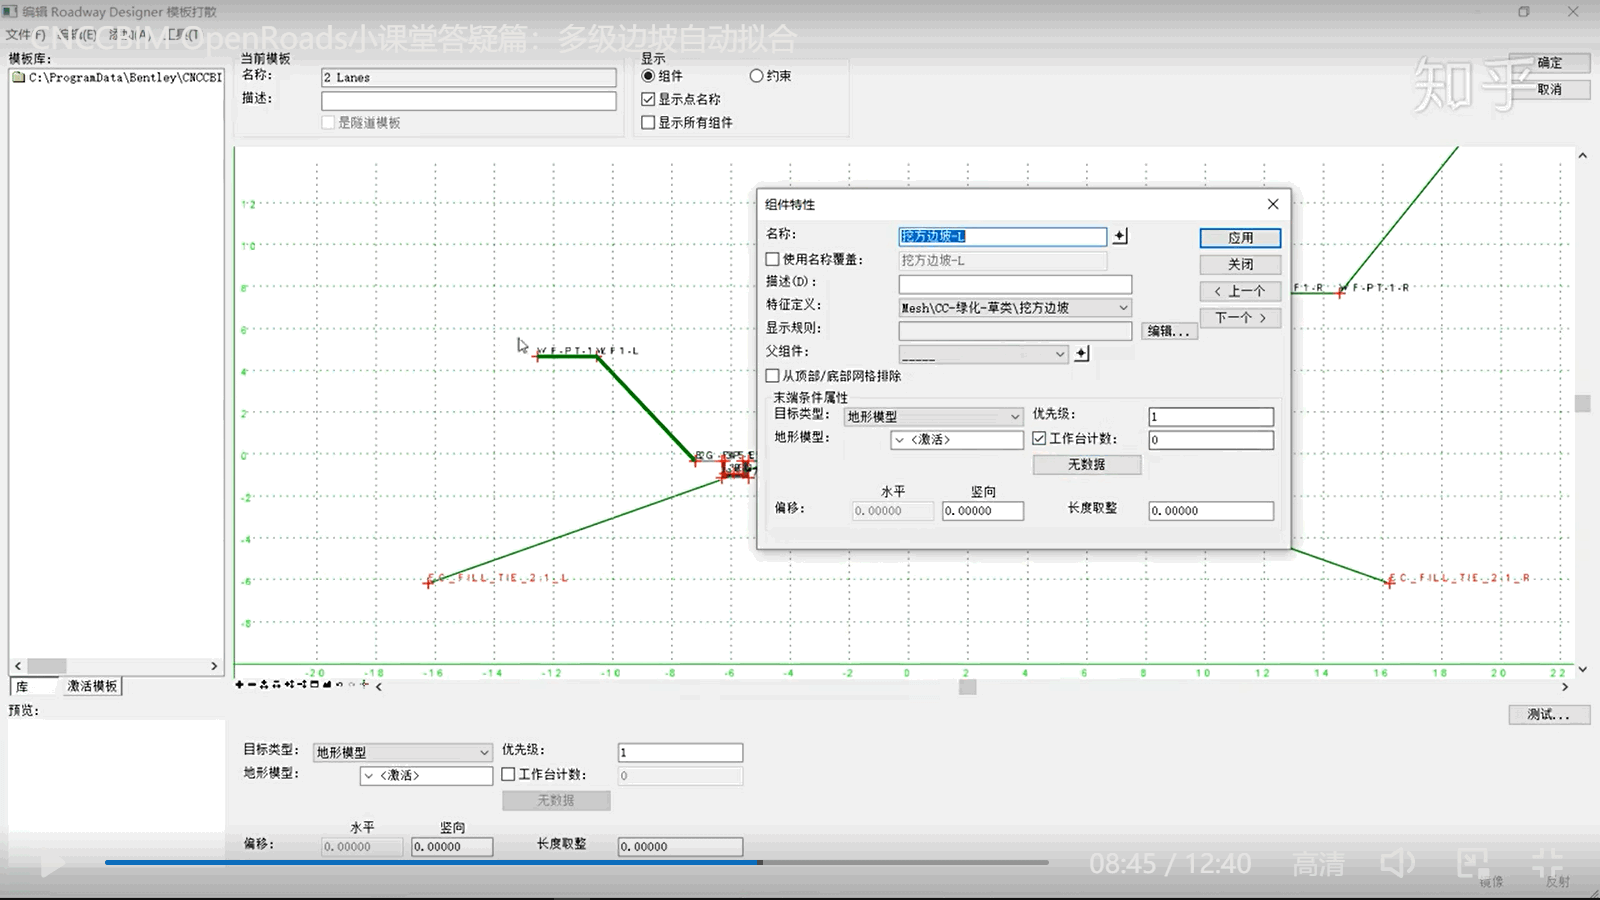The width and height of the screenshot is (1600, 900).
Task: Click the picker icon beside parent component
Action: click(x=1081, y=354)
